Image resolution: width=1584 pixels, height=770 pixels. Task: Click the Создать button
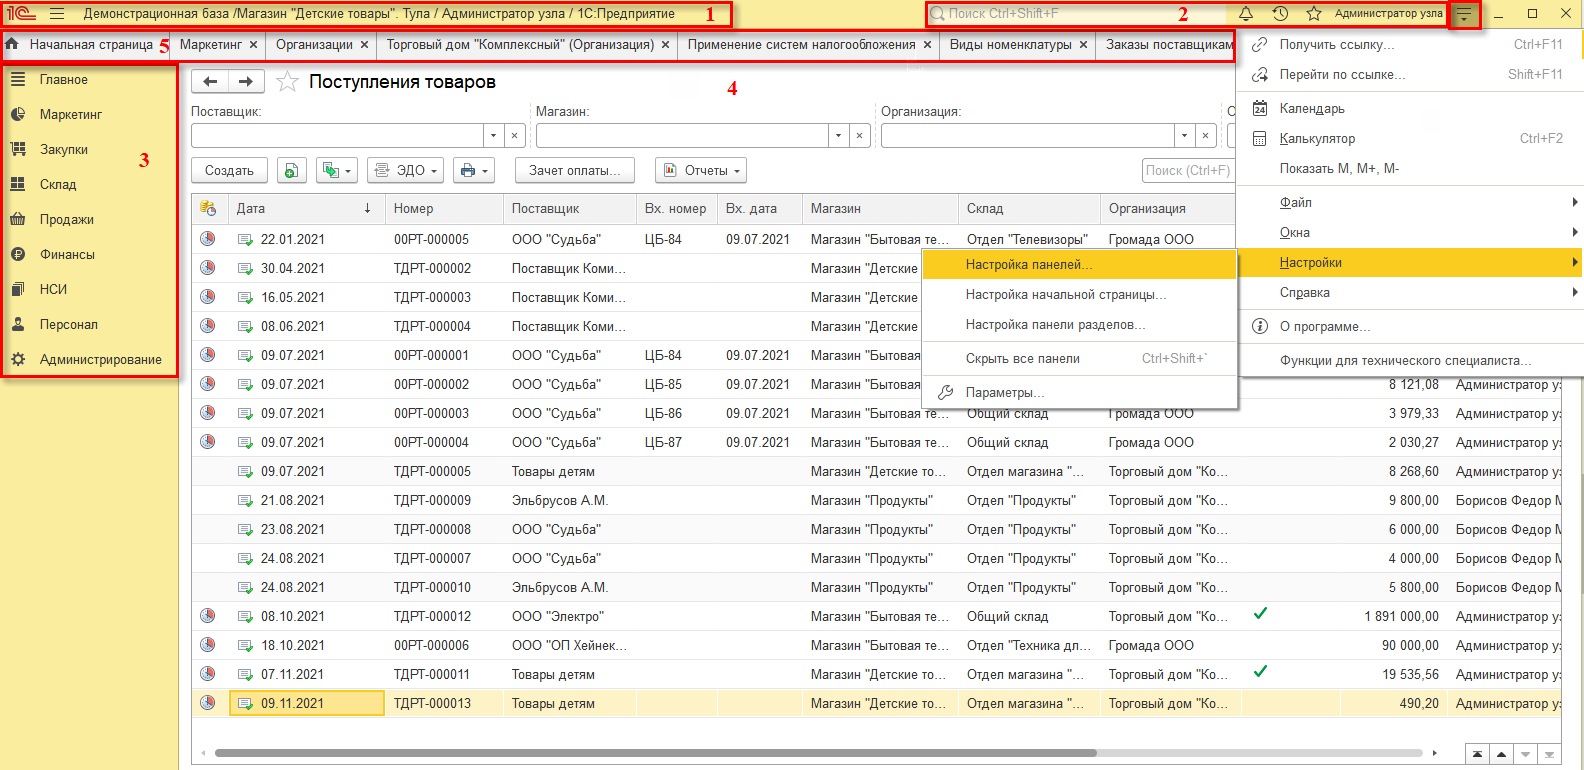(x=229, y=171)
